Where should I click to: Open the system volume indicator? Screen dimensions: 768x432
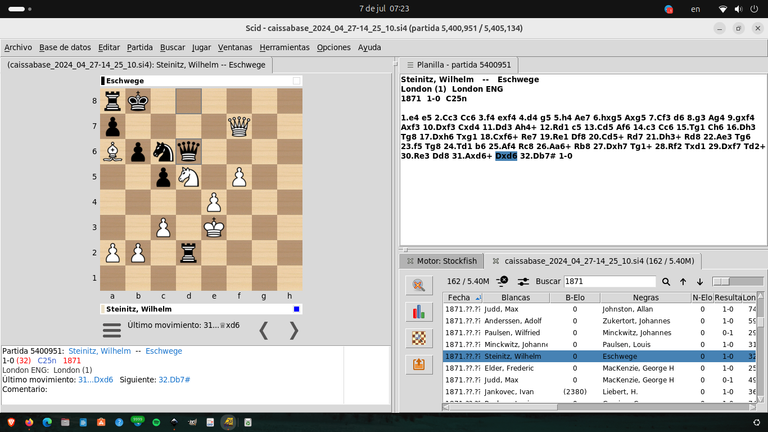739,9
